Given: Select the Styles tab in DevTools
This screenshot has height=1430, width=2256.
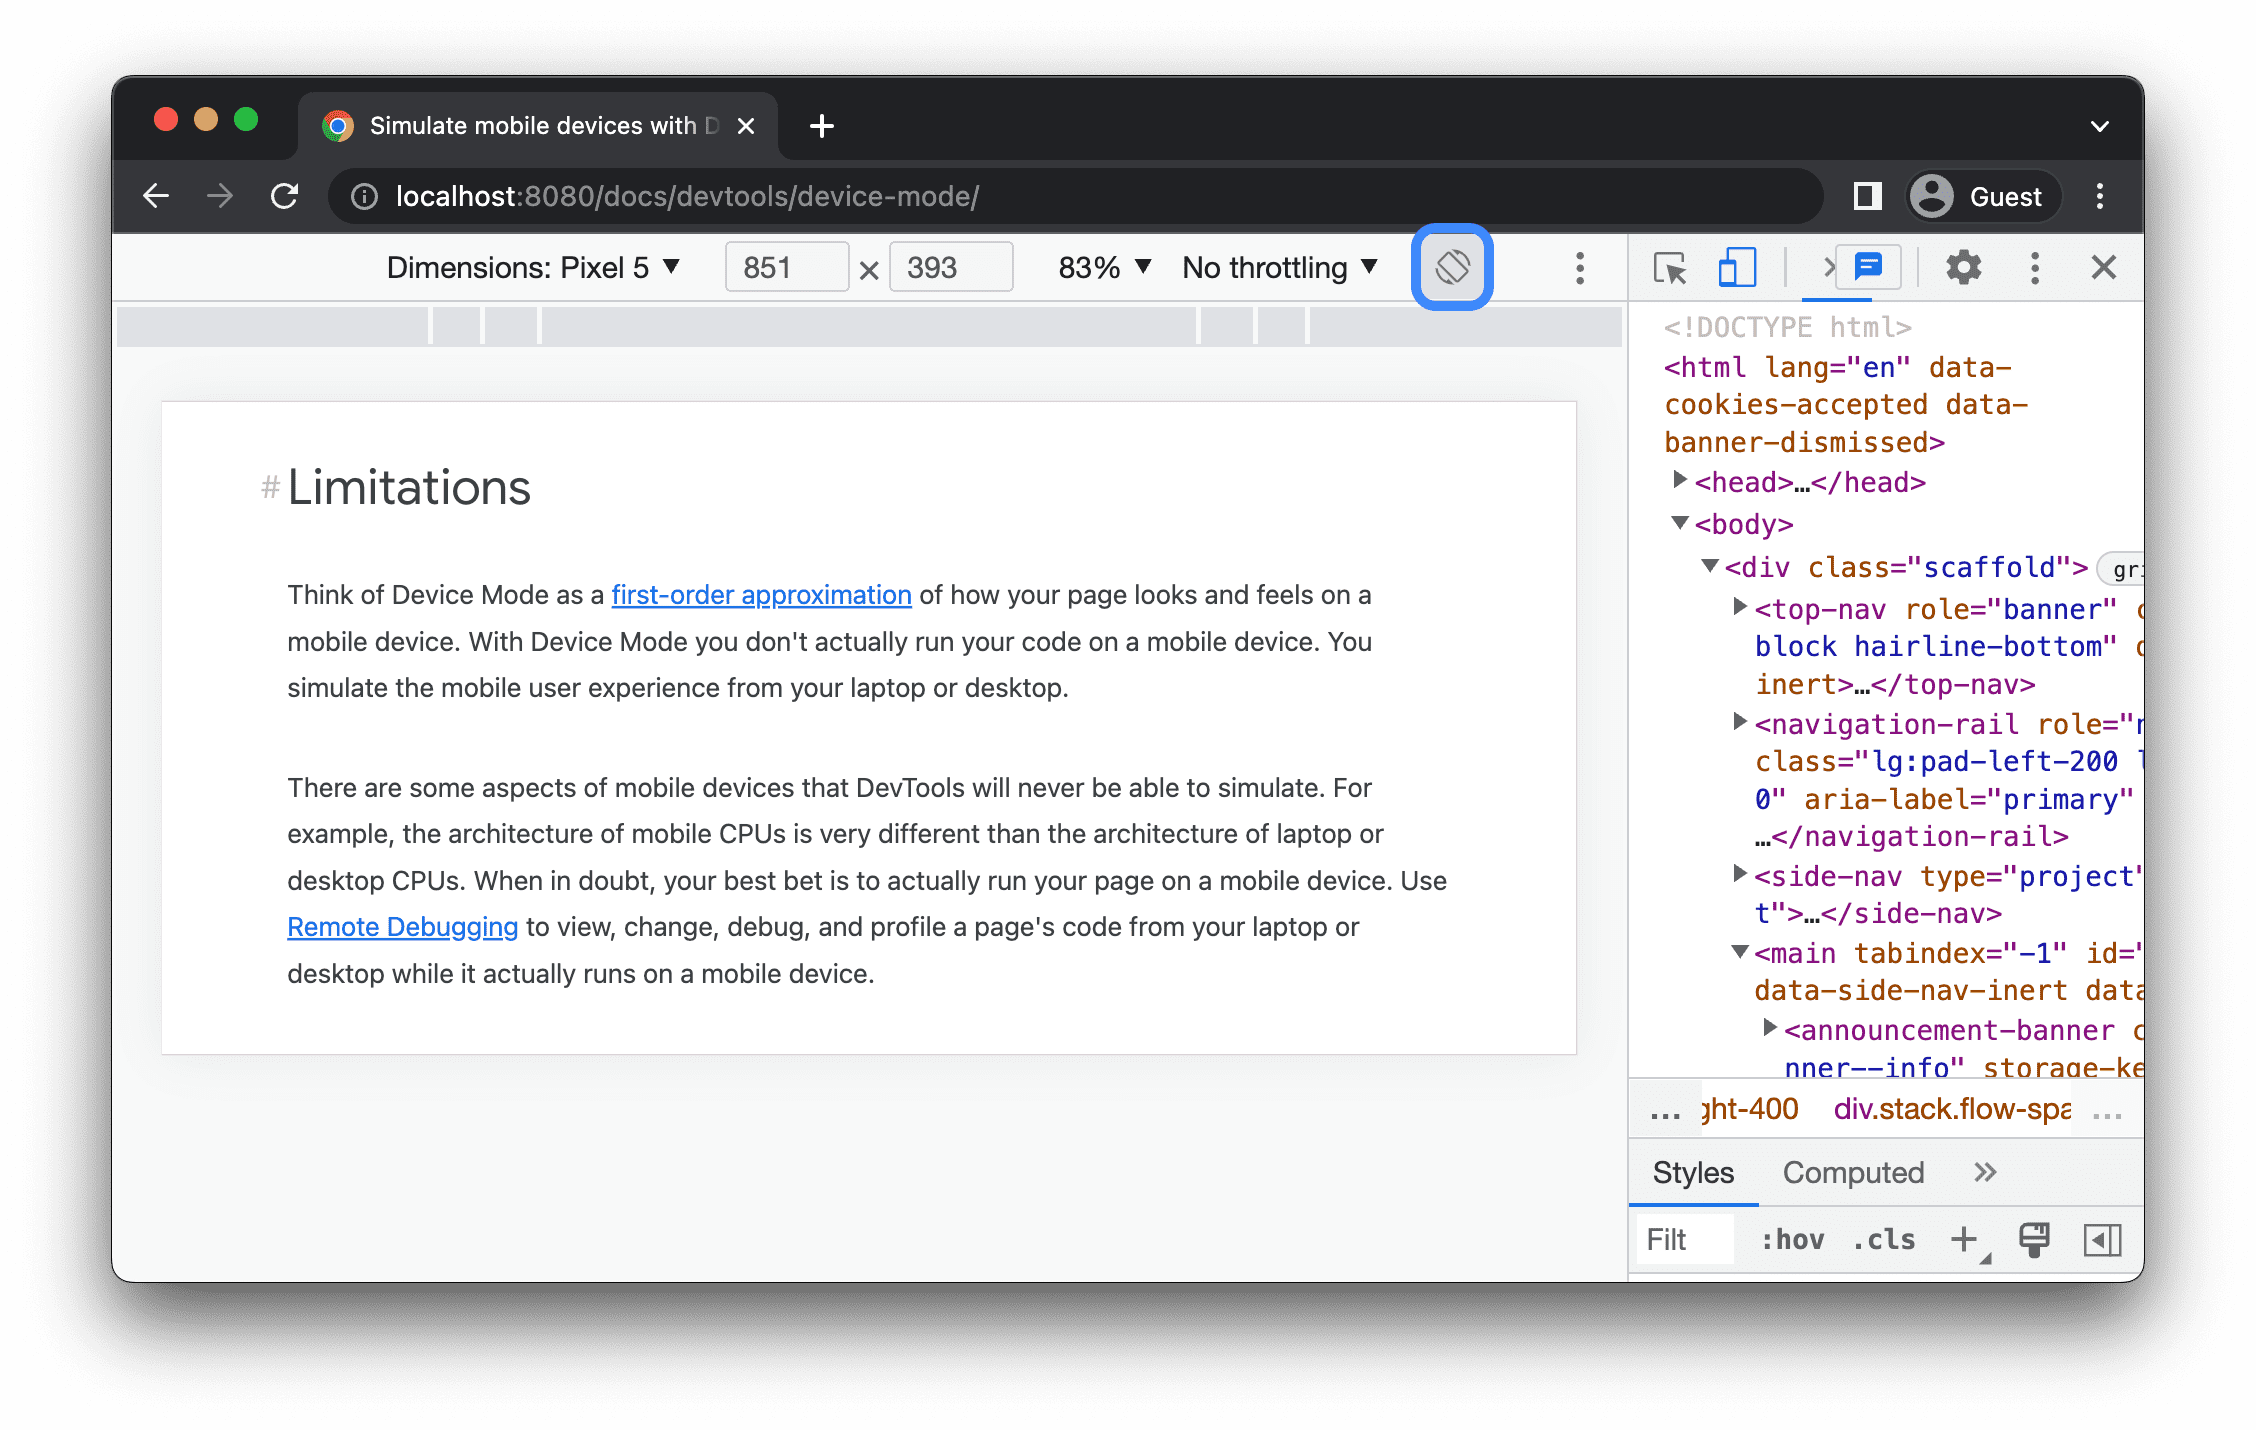Looking at the screenshot, I should click(x=1694, y=1174).
